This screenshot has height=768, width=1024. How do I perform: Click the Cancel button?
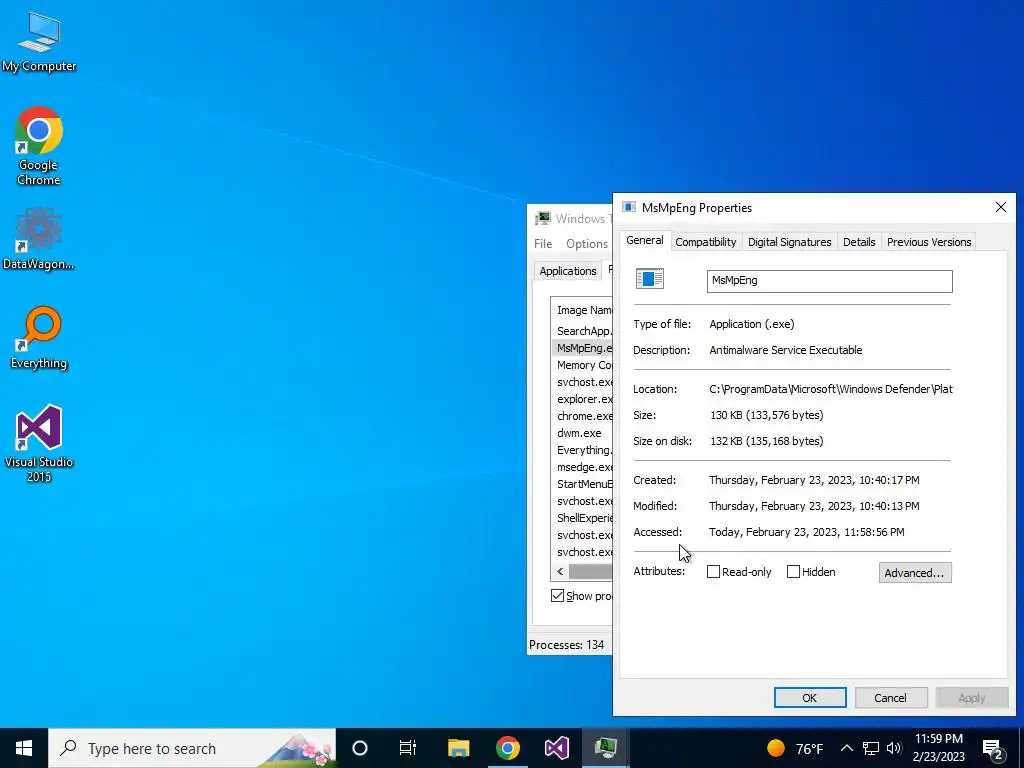[891, 697]
